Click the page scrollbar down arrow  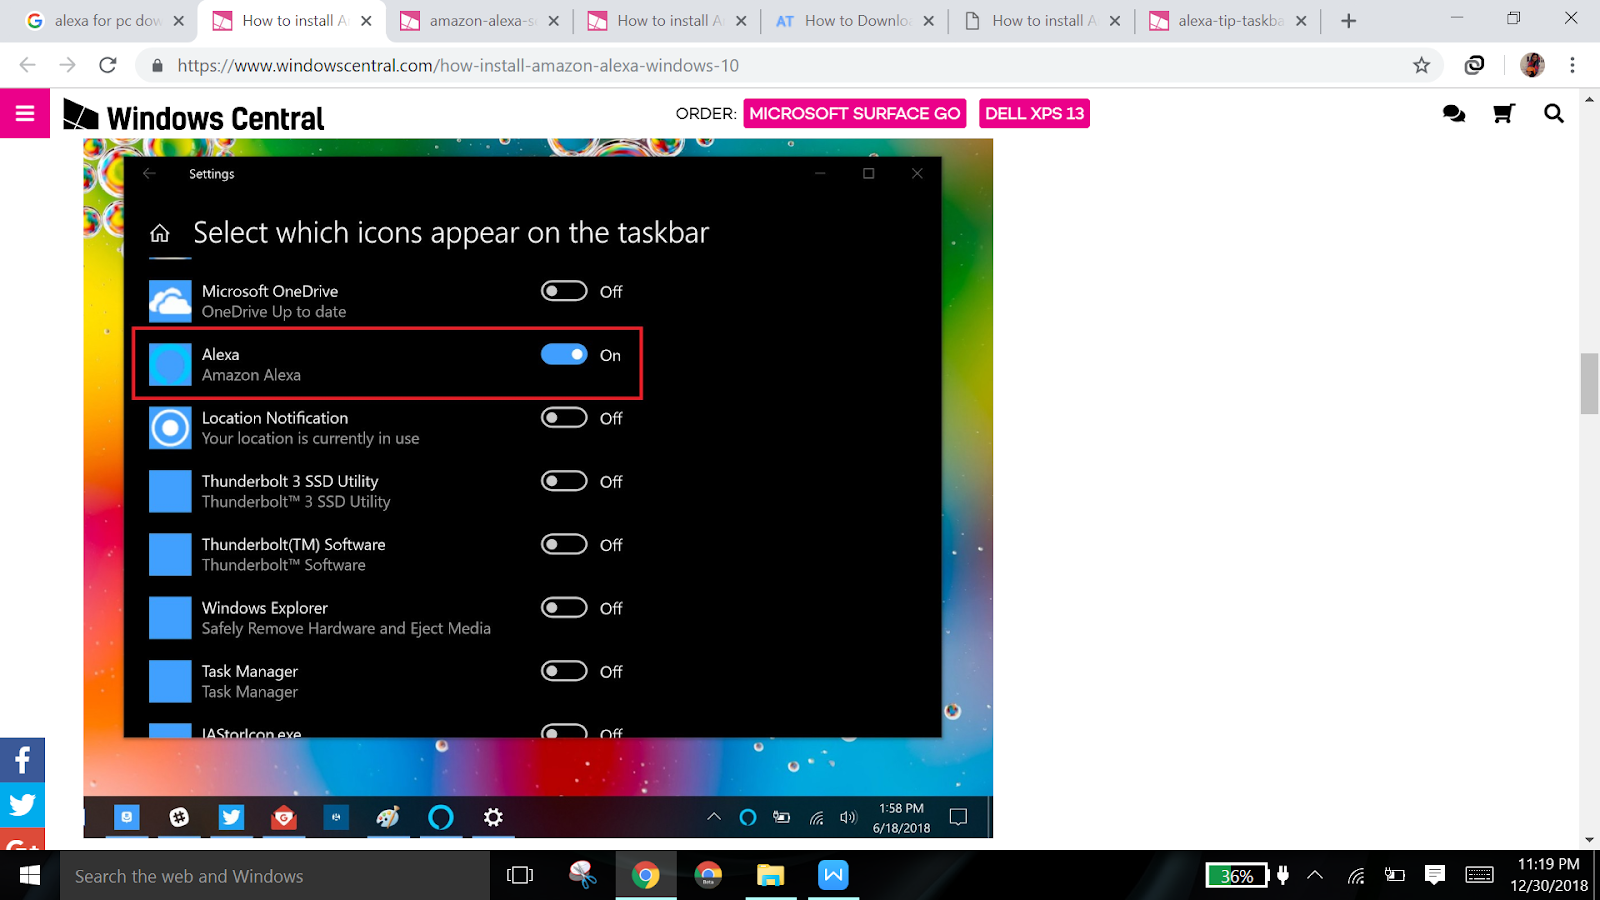(1589, 840)
